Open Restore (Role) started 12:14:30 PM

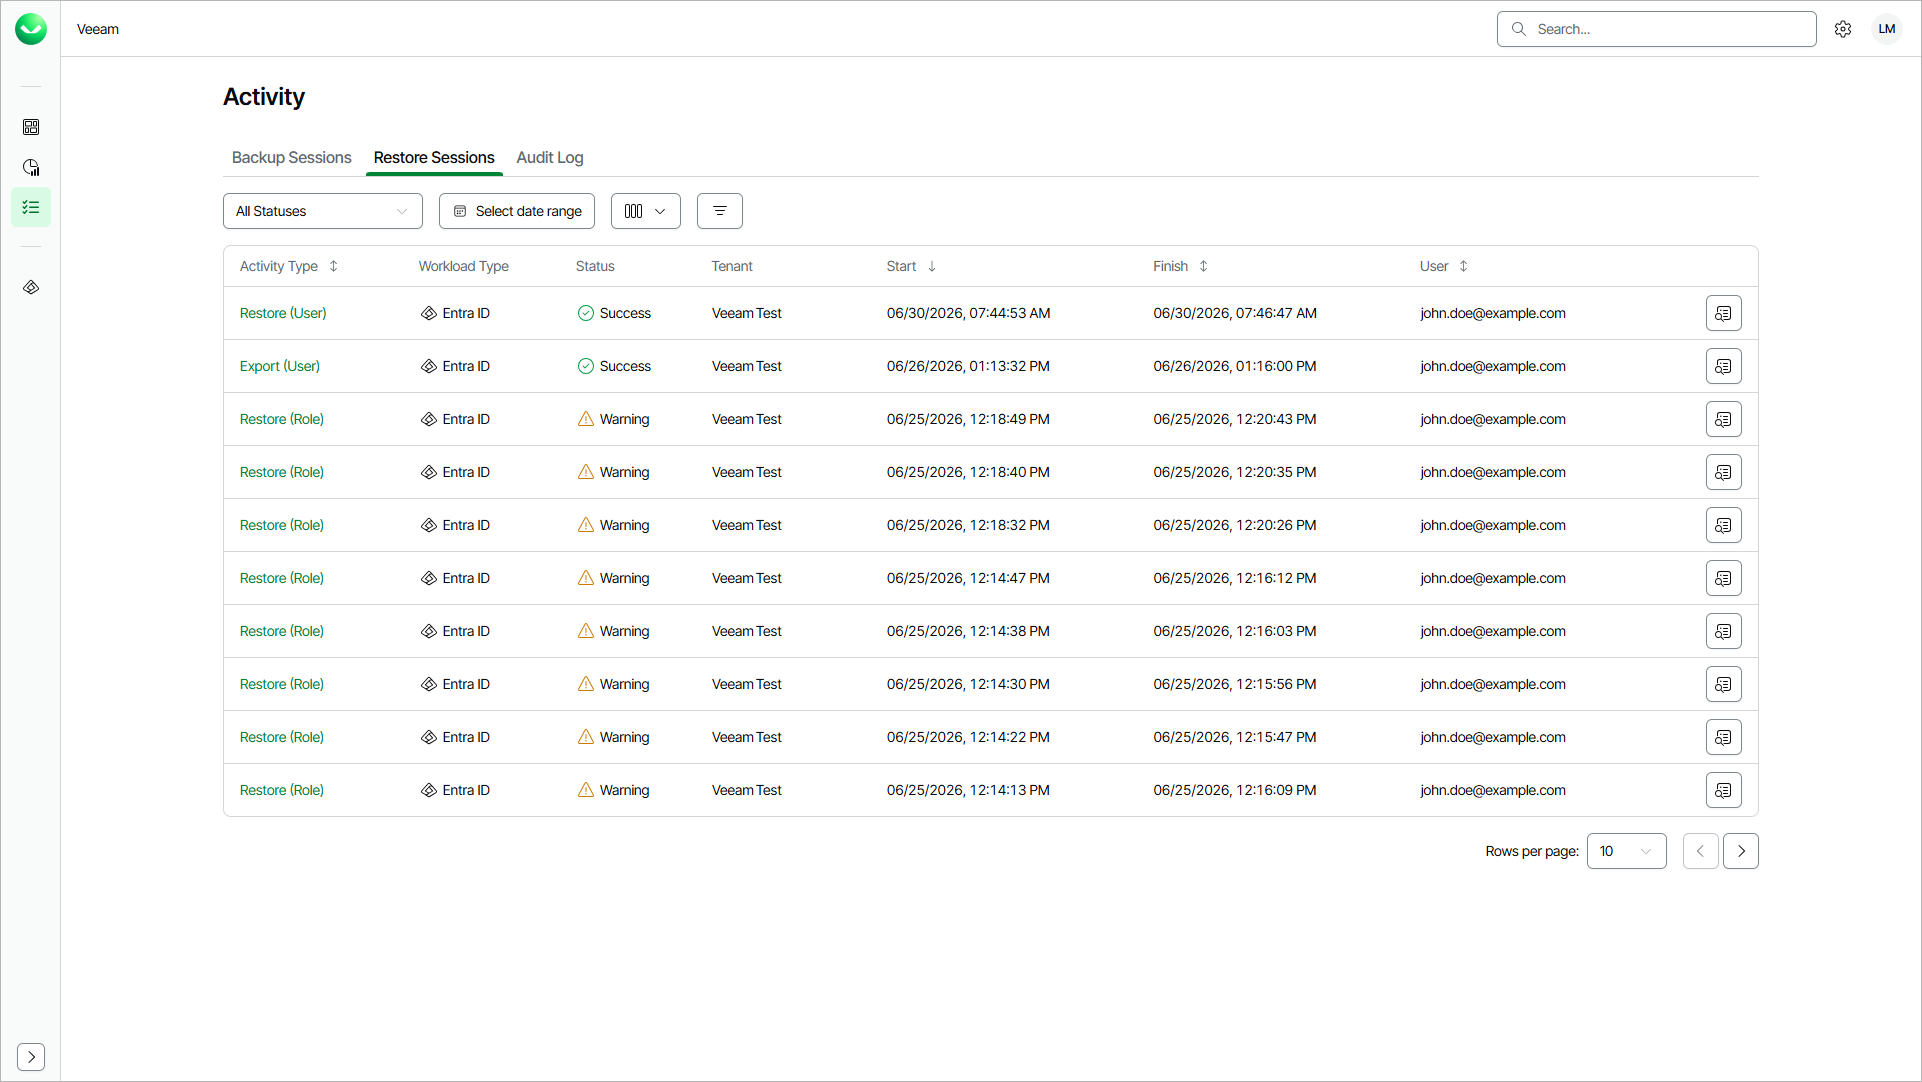click(x=282, y=684)
